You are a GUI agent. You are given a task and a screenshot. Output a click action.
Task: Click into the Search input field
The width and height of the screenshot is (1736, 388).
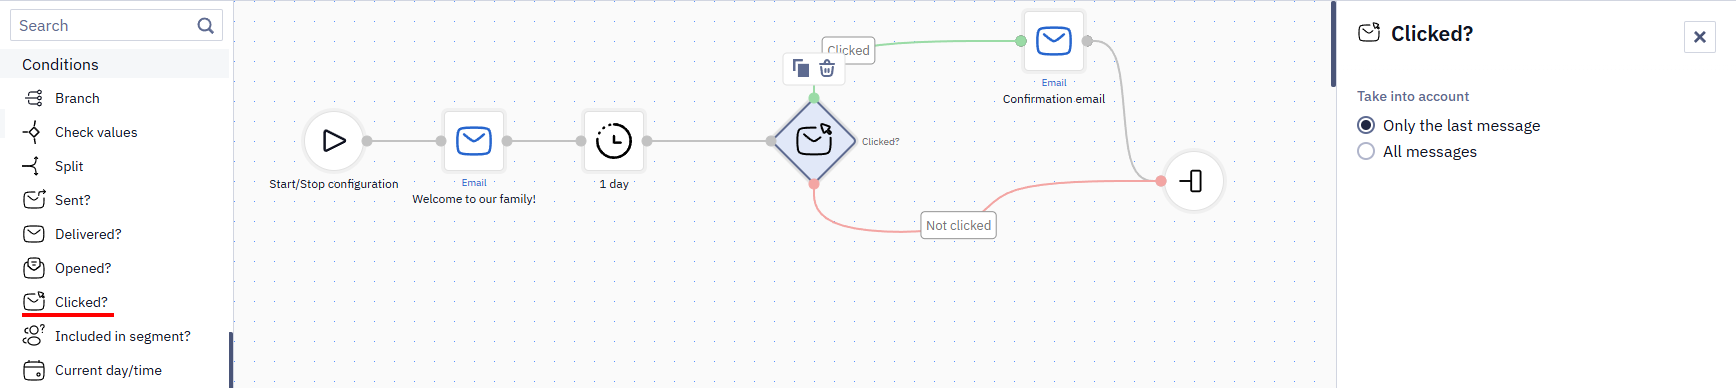point(104,26)
